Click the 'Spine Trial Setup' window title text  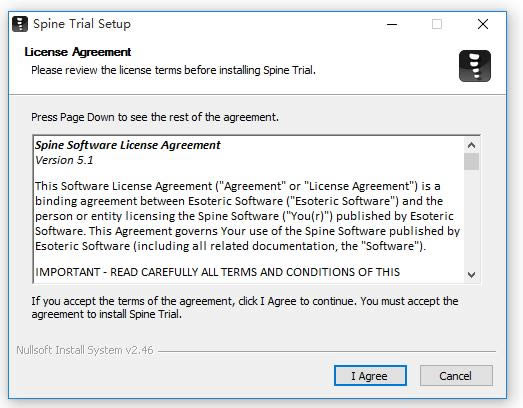coord(82,24)
